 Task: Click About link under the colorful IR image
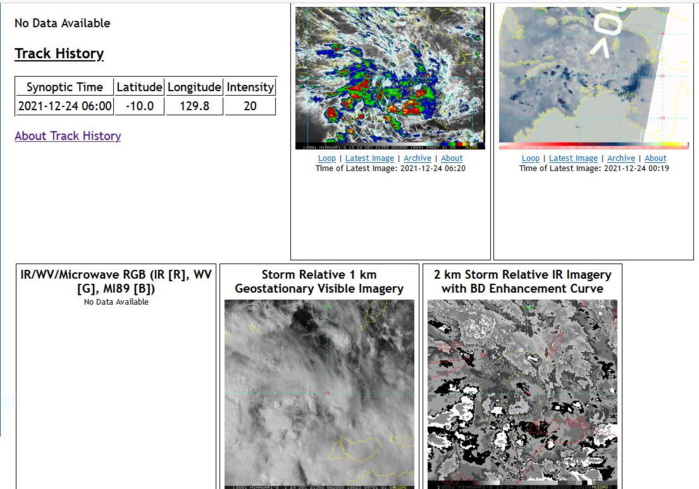pos(452,158)
